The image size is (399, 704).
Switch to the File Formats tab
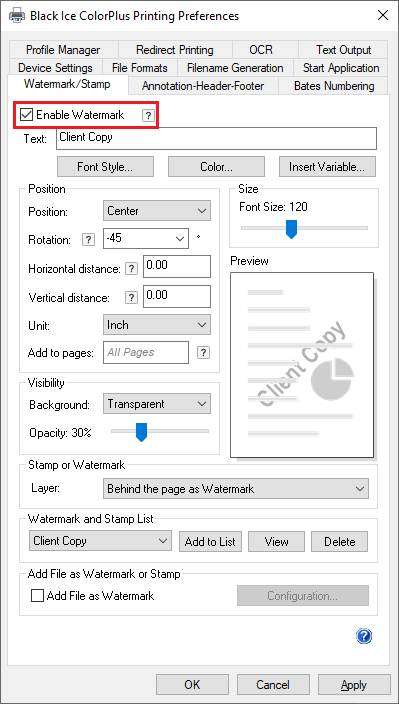click(140, 68)
